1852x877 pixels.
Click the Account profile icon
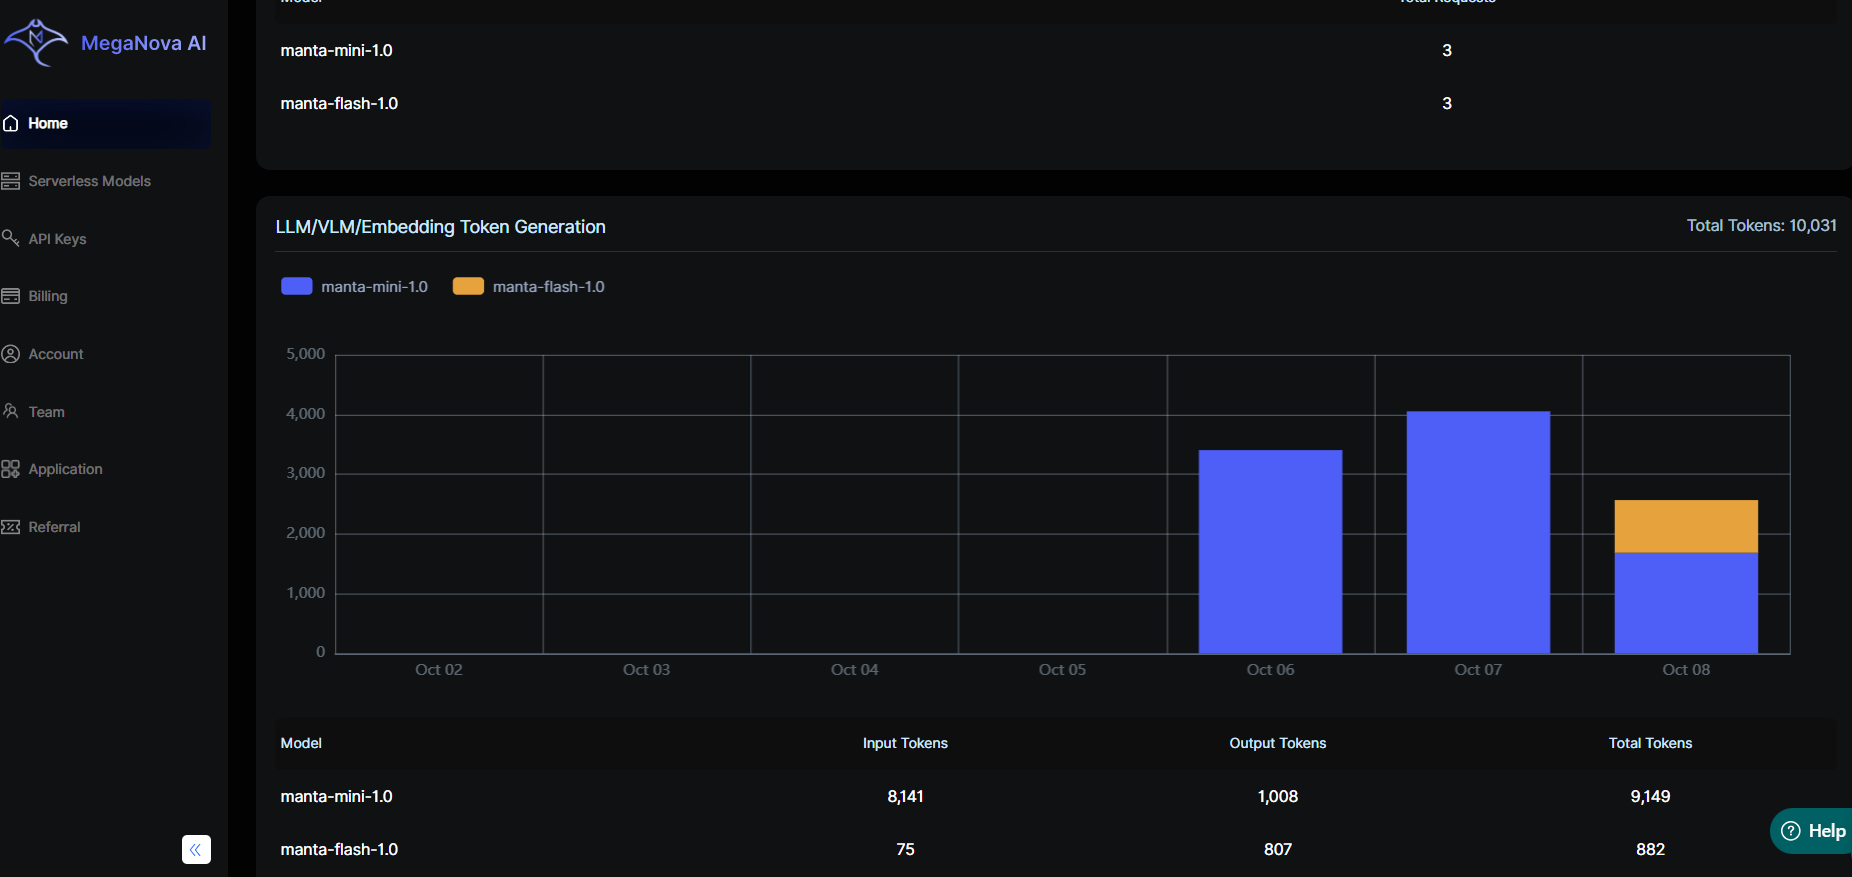pyautogui.click(x=11, y=354)
